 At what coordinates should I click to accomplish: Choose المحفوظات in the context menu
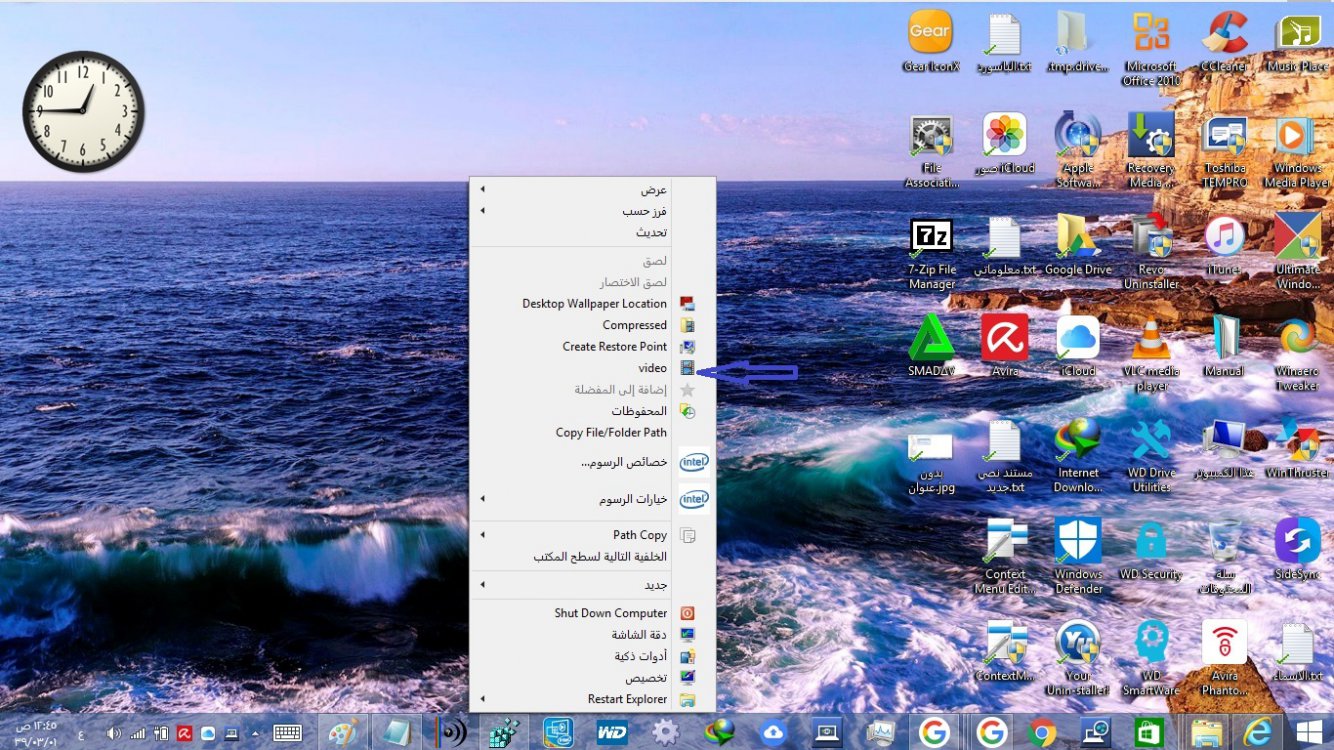click(x=592, y=411)
